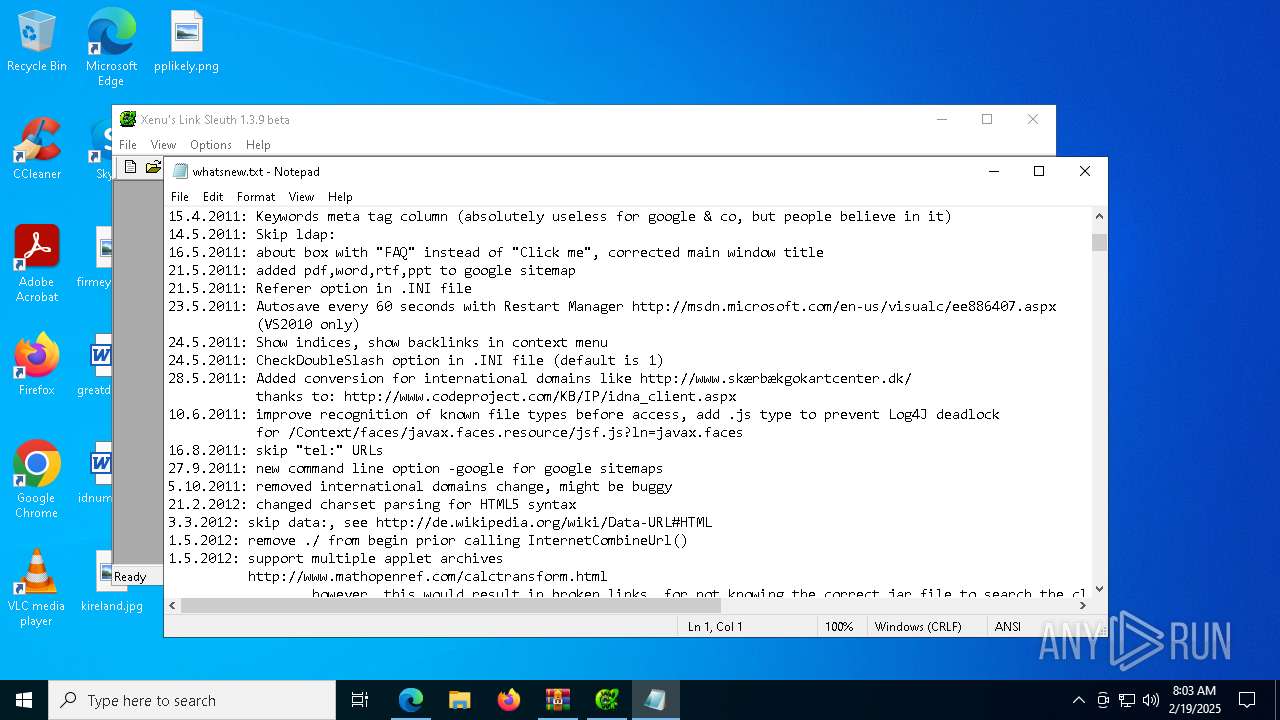This screenshot has width=1280, height=720.
Task: Click the '14.5.2011: Skip ldap:' line
Action: [x=252, y=234]
